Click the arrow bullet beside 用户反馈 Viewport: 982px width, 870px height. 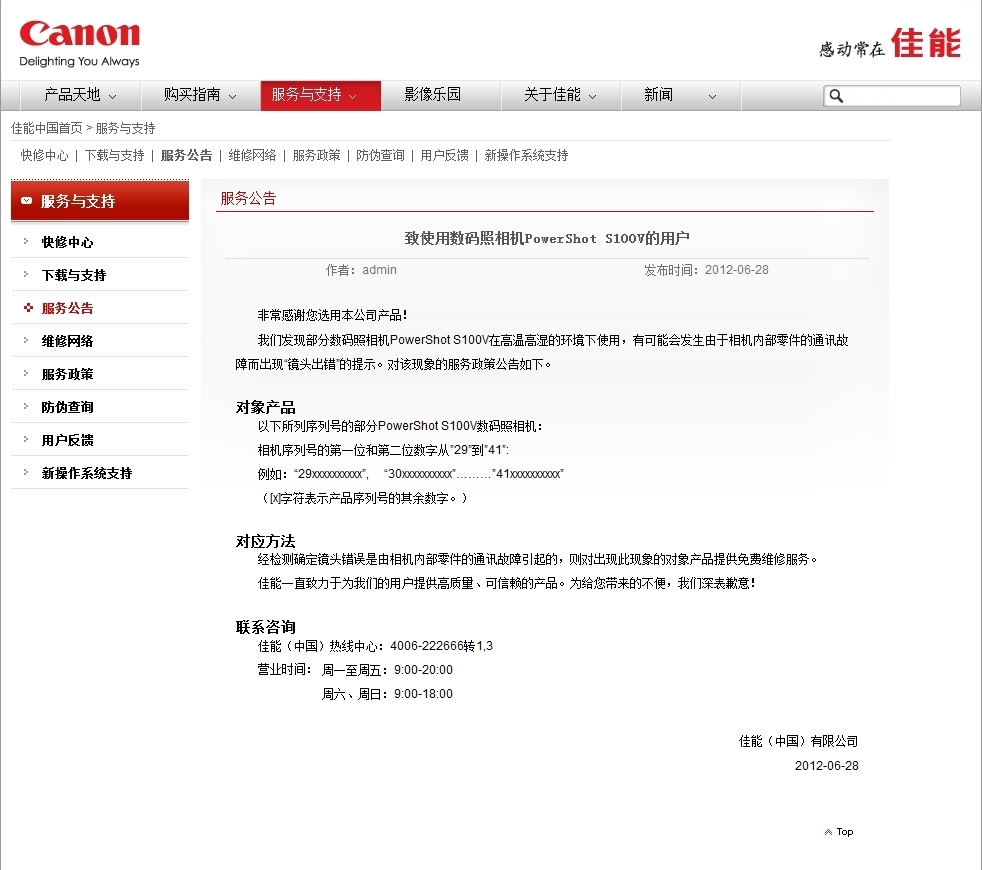pos(26,438)
